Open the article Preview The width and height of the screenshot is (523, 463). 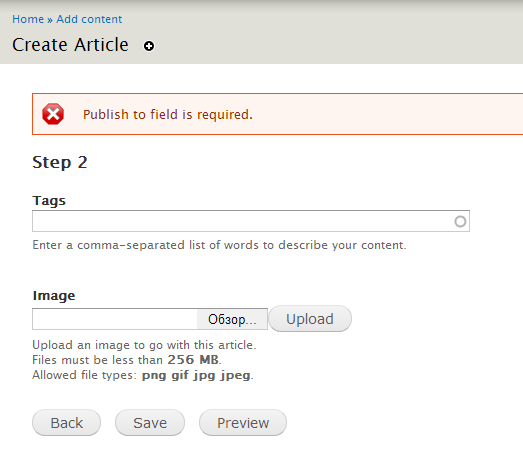(243, 423)
